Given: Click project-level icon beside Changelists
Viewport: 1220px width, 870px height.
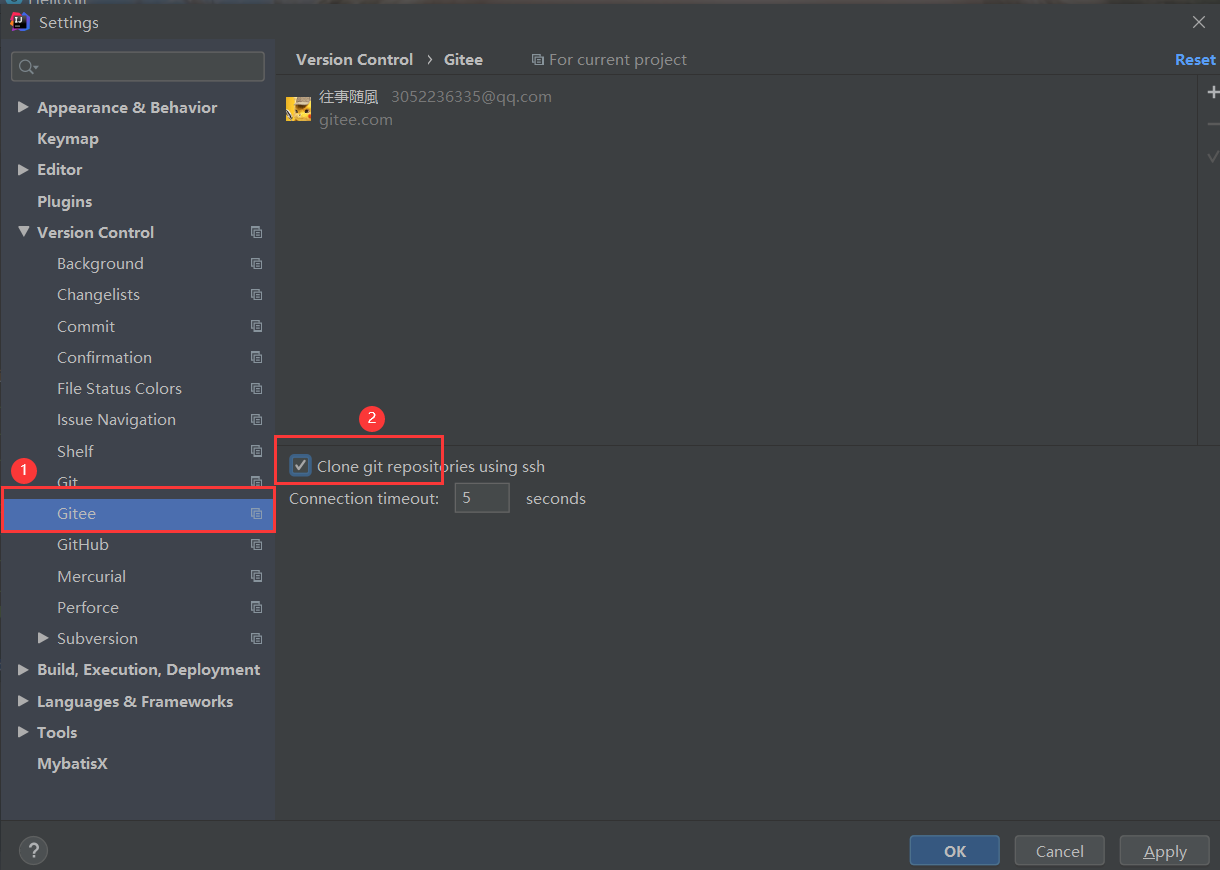Looking at the screenshot, I should (x=256, y=295).
